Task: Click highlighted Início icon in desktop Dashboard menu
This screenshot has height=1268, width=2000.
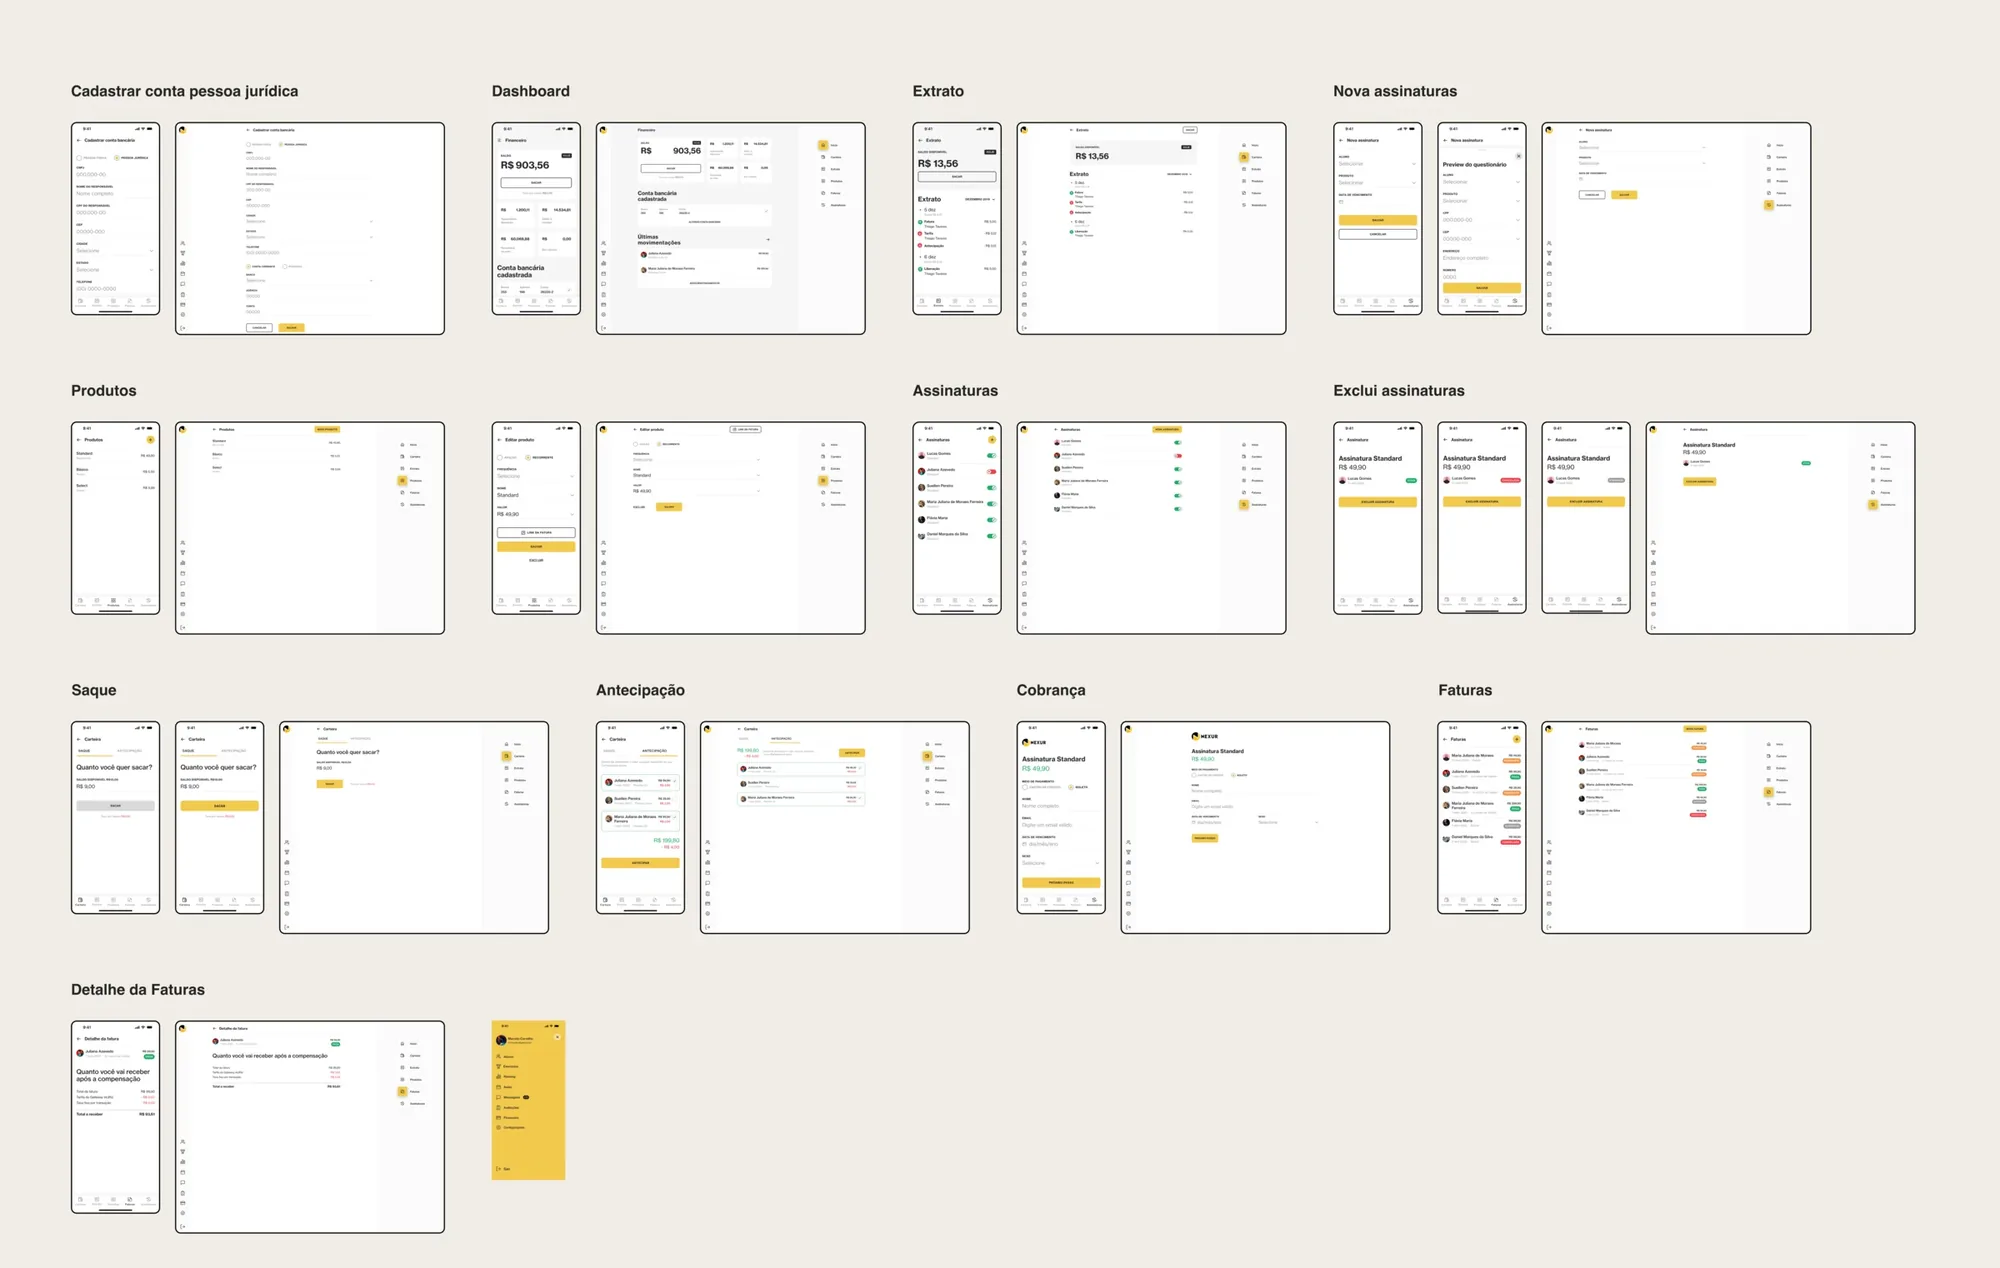Action: pos(823,145)
